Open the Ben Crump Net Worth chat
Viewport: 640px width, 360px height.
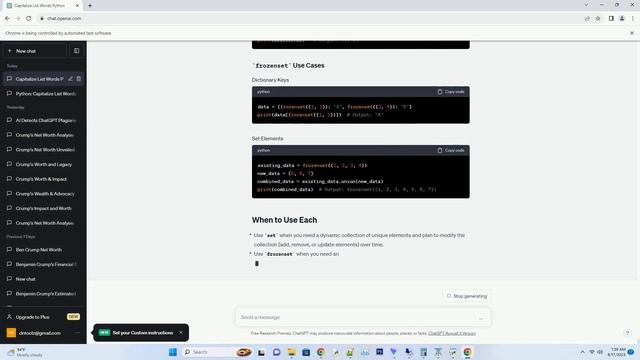click(43, 250)
